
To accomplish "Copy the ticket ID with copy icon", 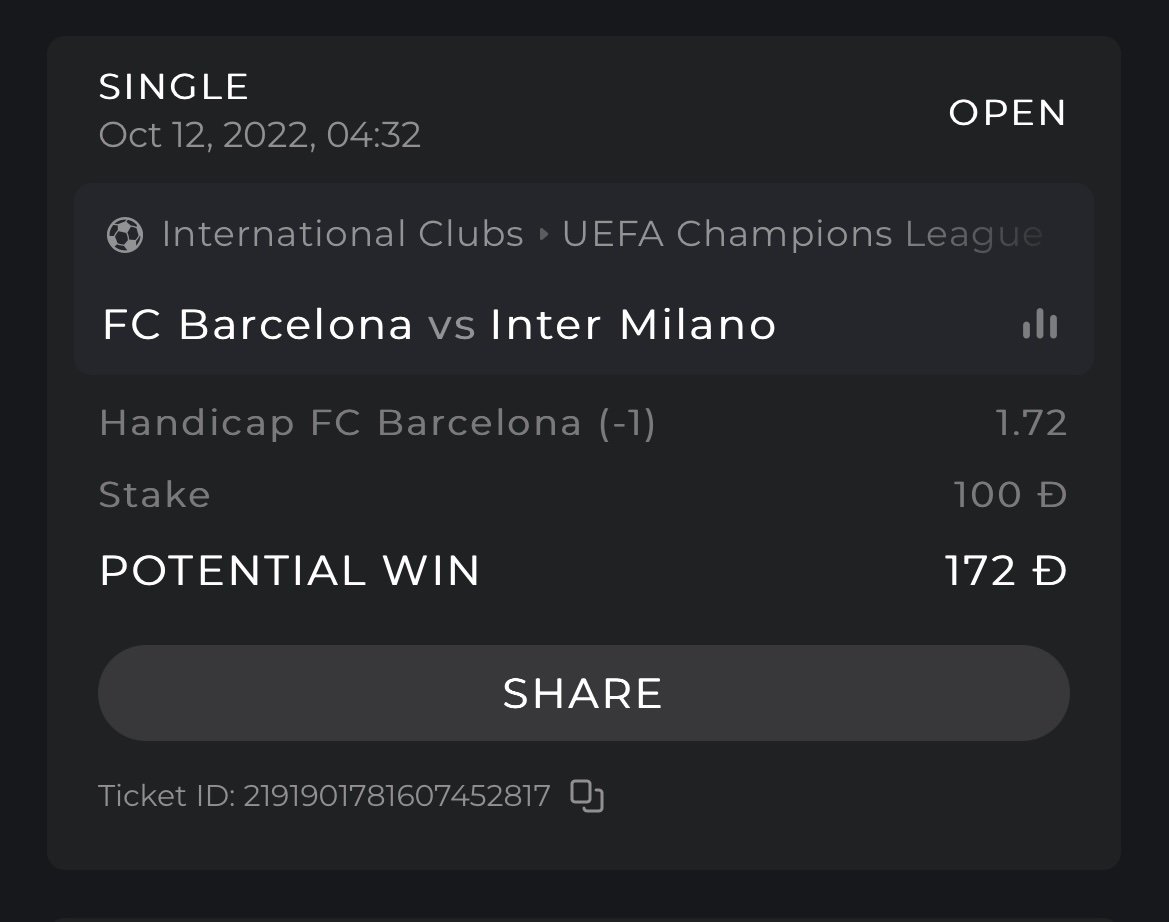I will 587,796.
